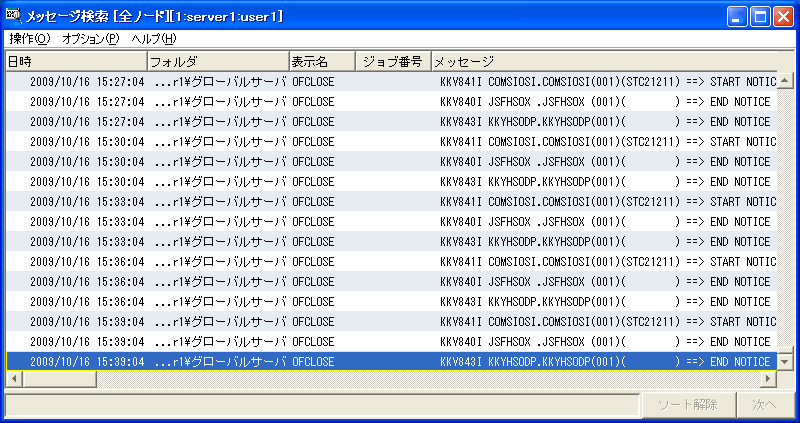Minimize the メッセージ検索 window
This screenshot has height=423, width=800.
[737, 17]
